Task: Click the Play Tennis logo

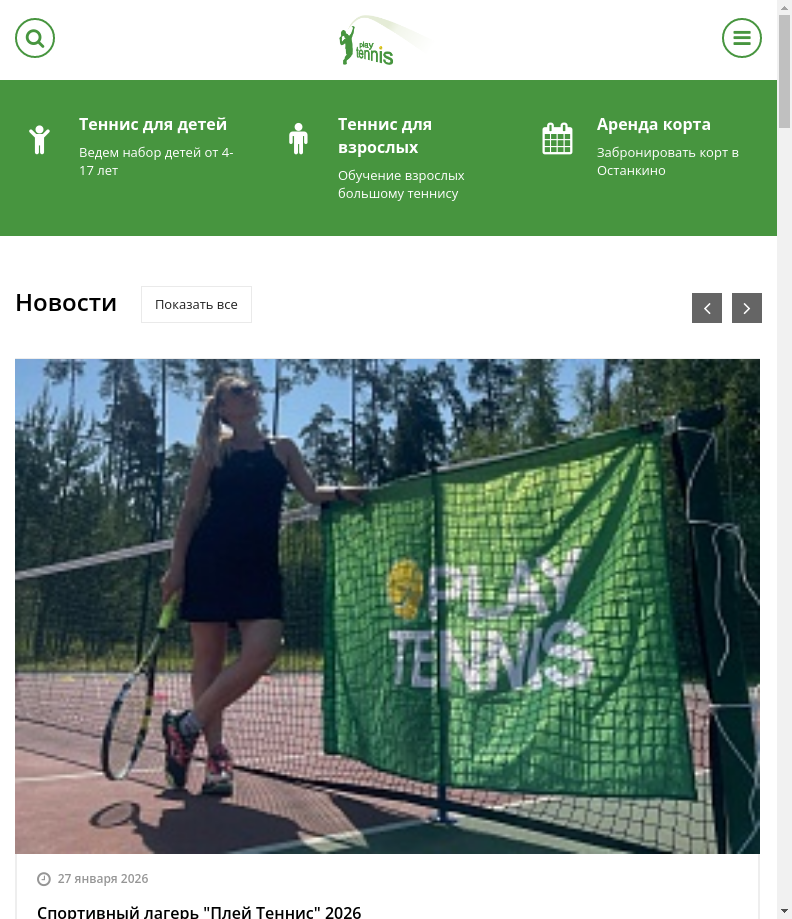Action: point(383,40)
